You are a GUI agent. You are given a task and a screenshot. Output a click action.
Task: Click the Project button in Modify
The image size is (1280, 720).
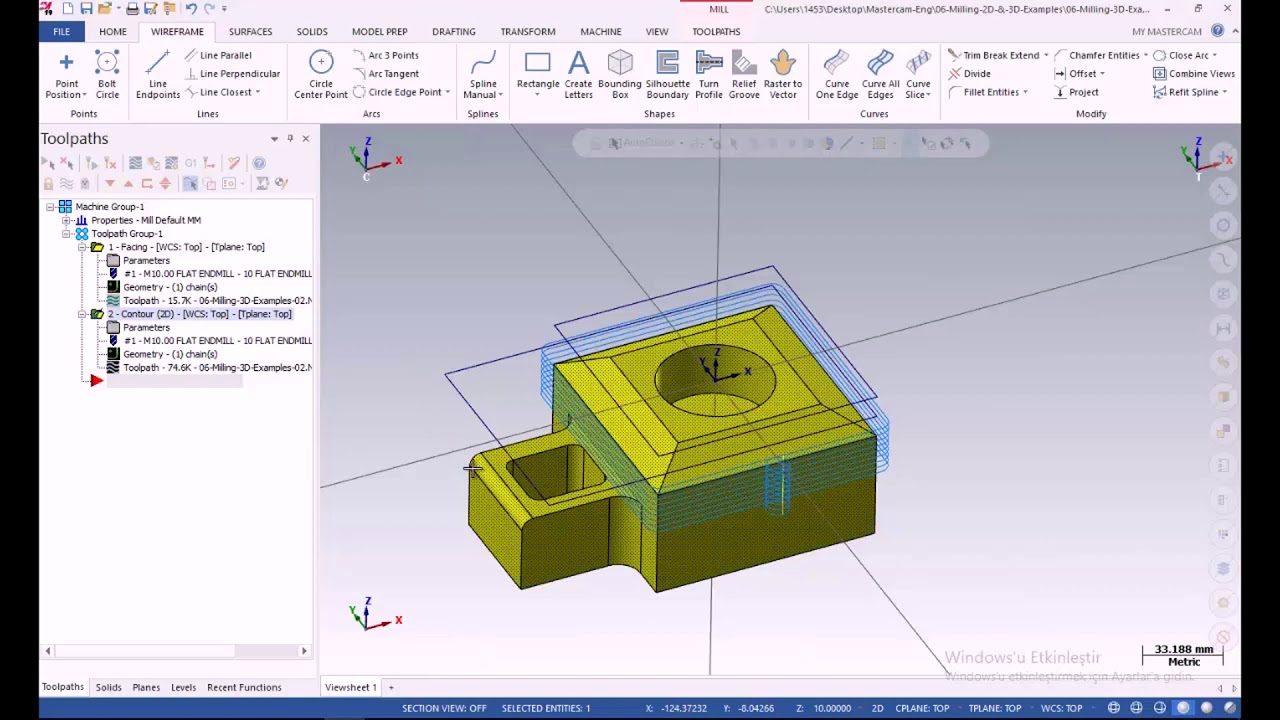[1076, 92]
